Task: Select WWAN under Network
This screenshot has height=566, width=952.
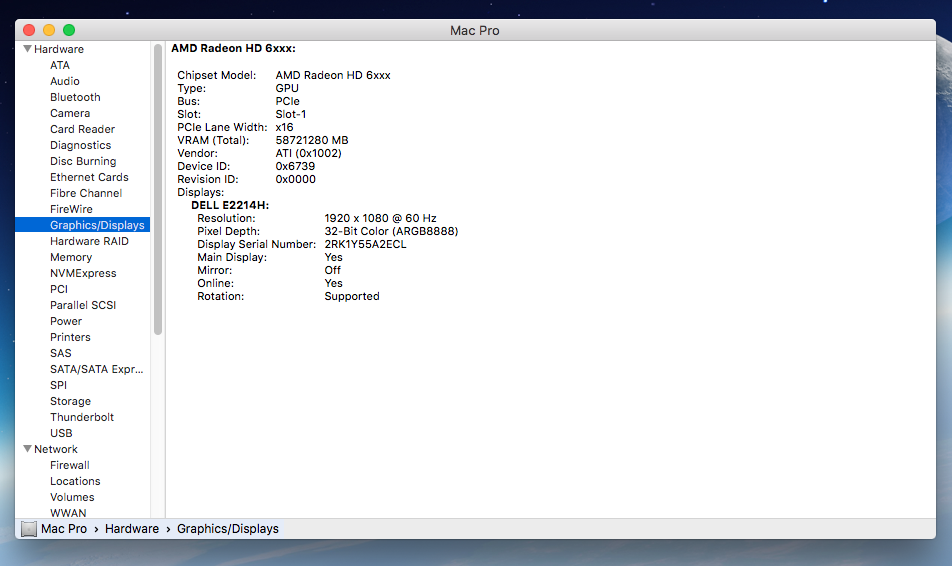Action: [x=68, y=513]
